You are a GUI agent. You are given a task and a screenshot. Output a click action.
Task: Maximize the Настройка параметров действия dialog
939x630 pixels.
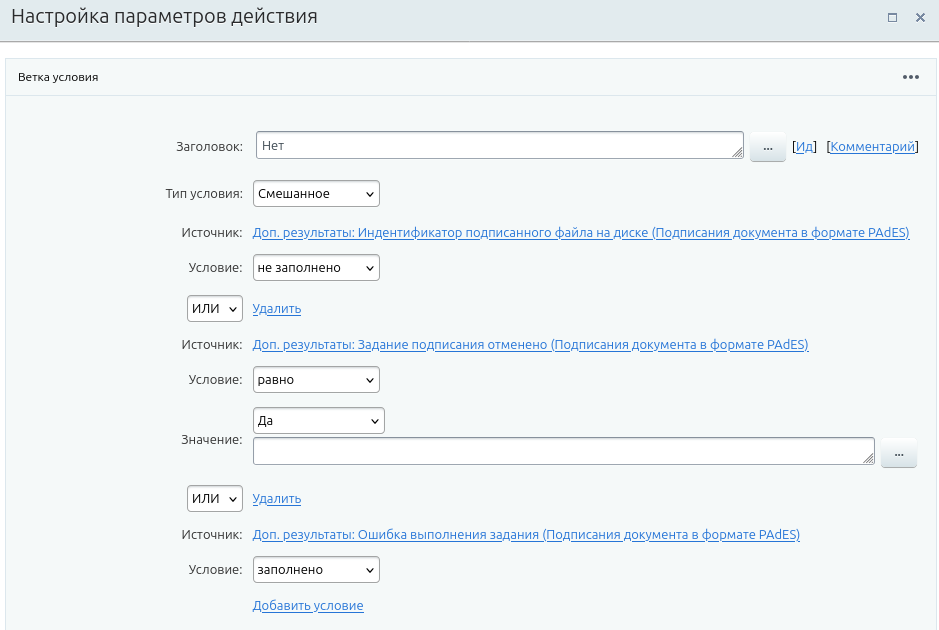[x=892, y=18]
